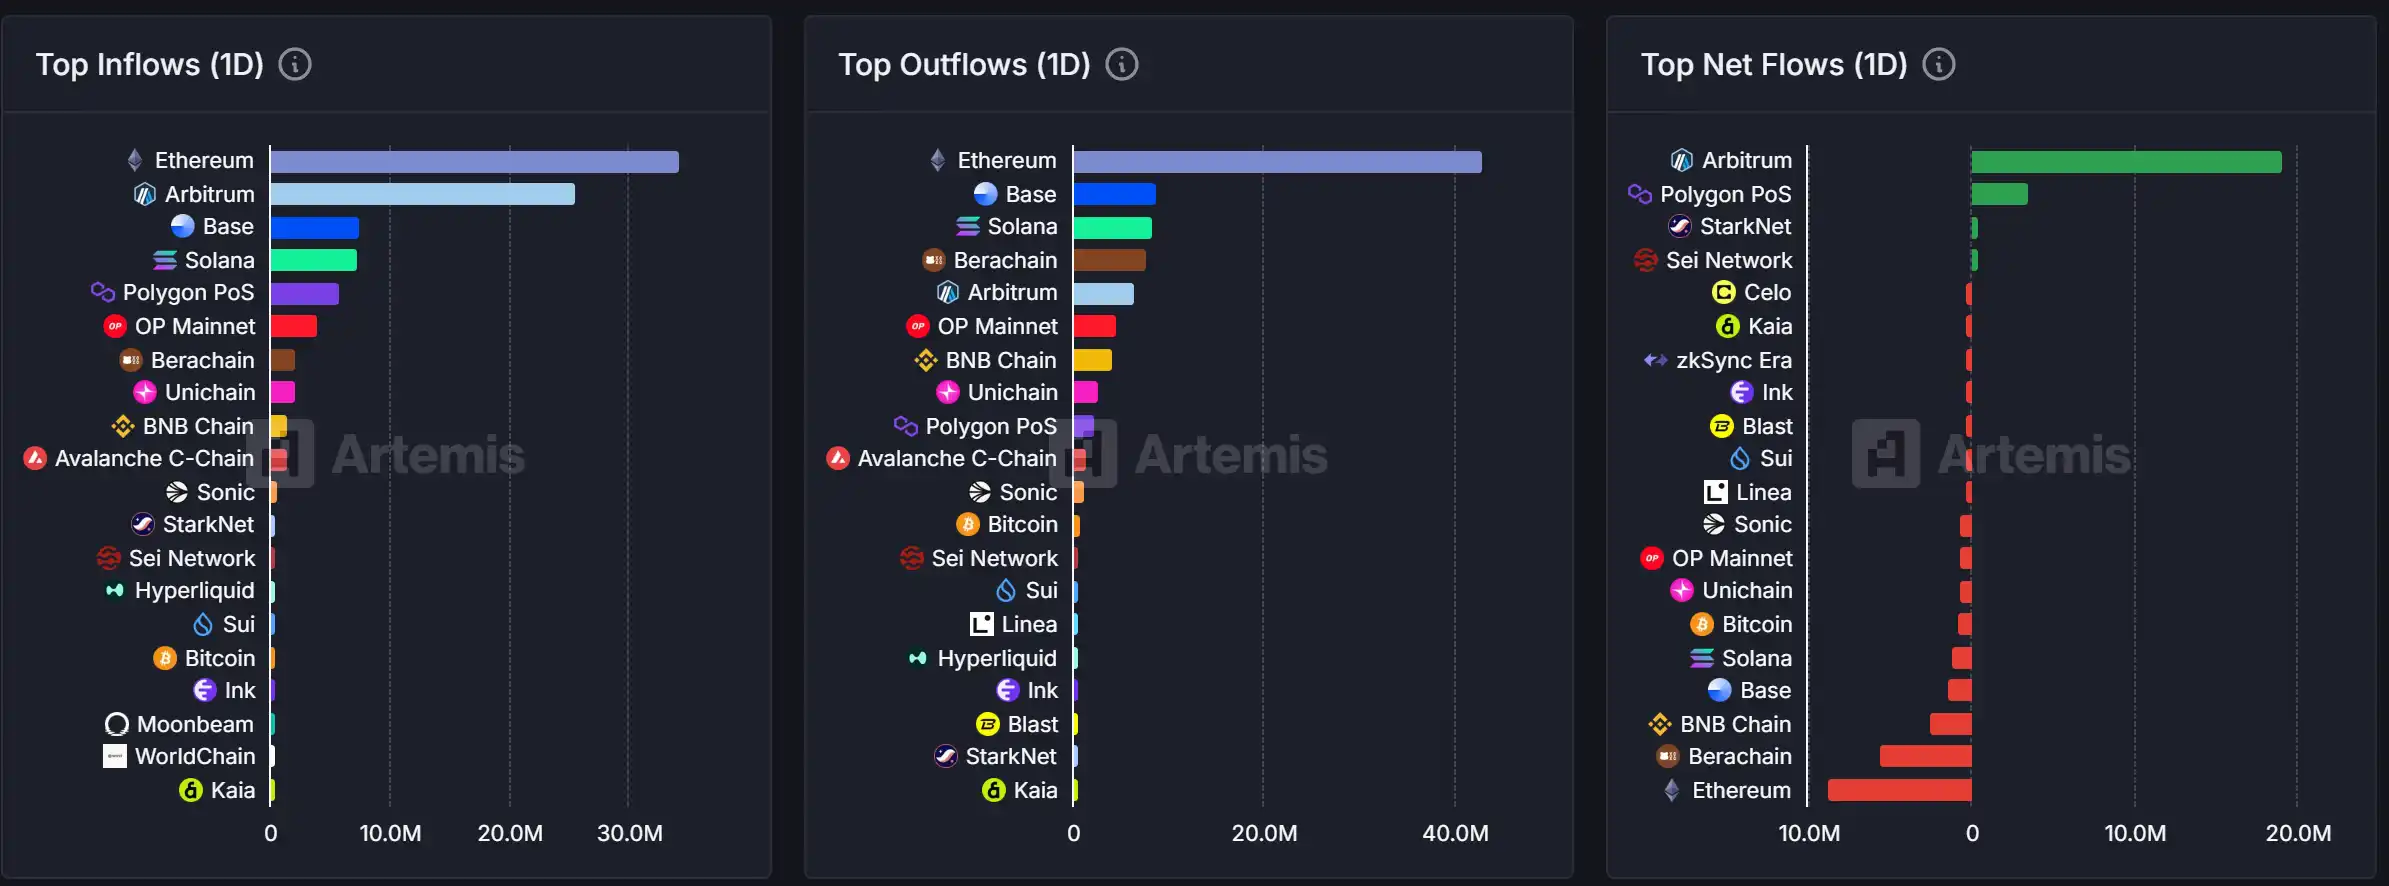Click zkSync Era logo in Net Flows chart
This screenshot has width=2389, height=886.
coord(1655,360)
